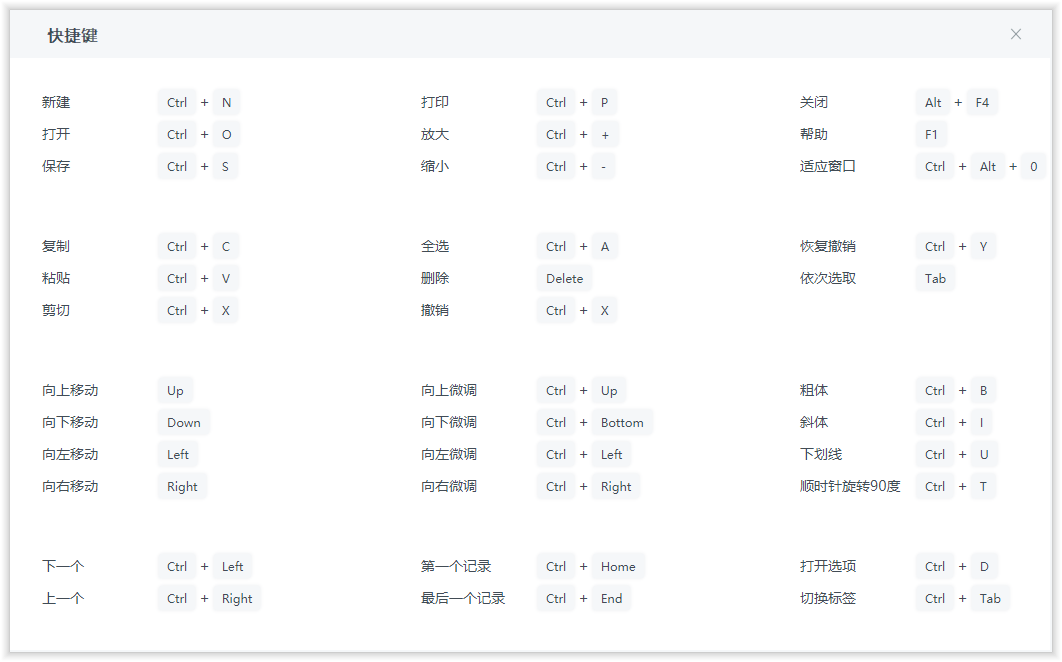Click the D key in 打开选项 row
This screenshot has height=662, width=1062.
[984, 566]
